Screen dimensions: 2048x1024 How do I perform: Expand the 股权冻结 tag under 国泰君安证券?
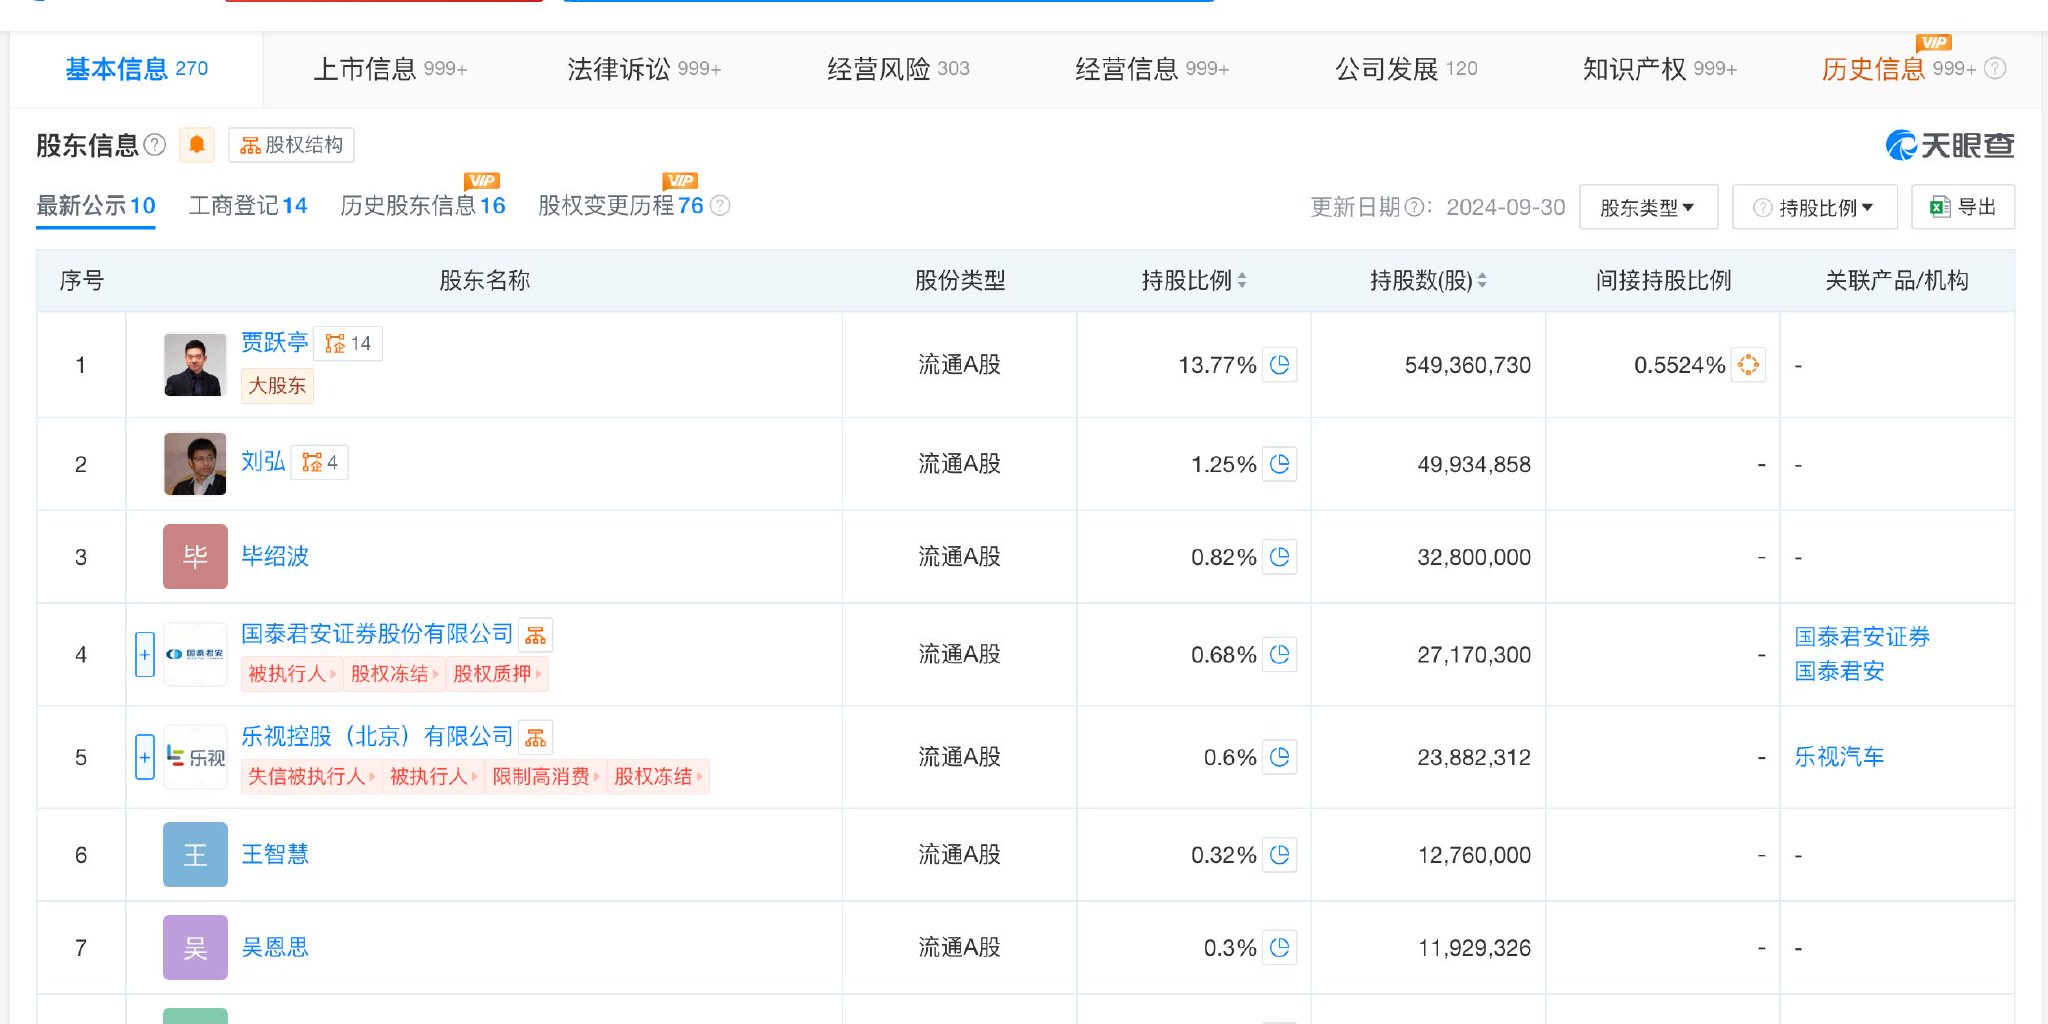pos(394,674)
